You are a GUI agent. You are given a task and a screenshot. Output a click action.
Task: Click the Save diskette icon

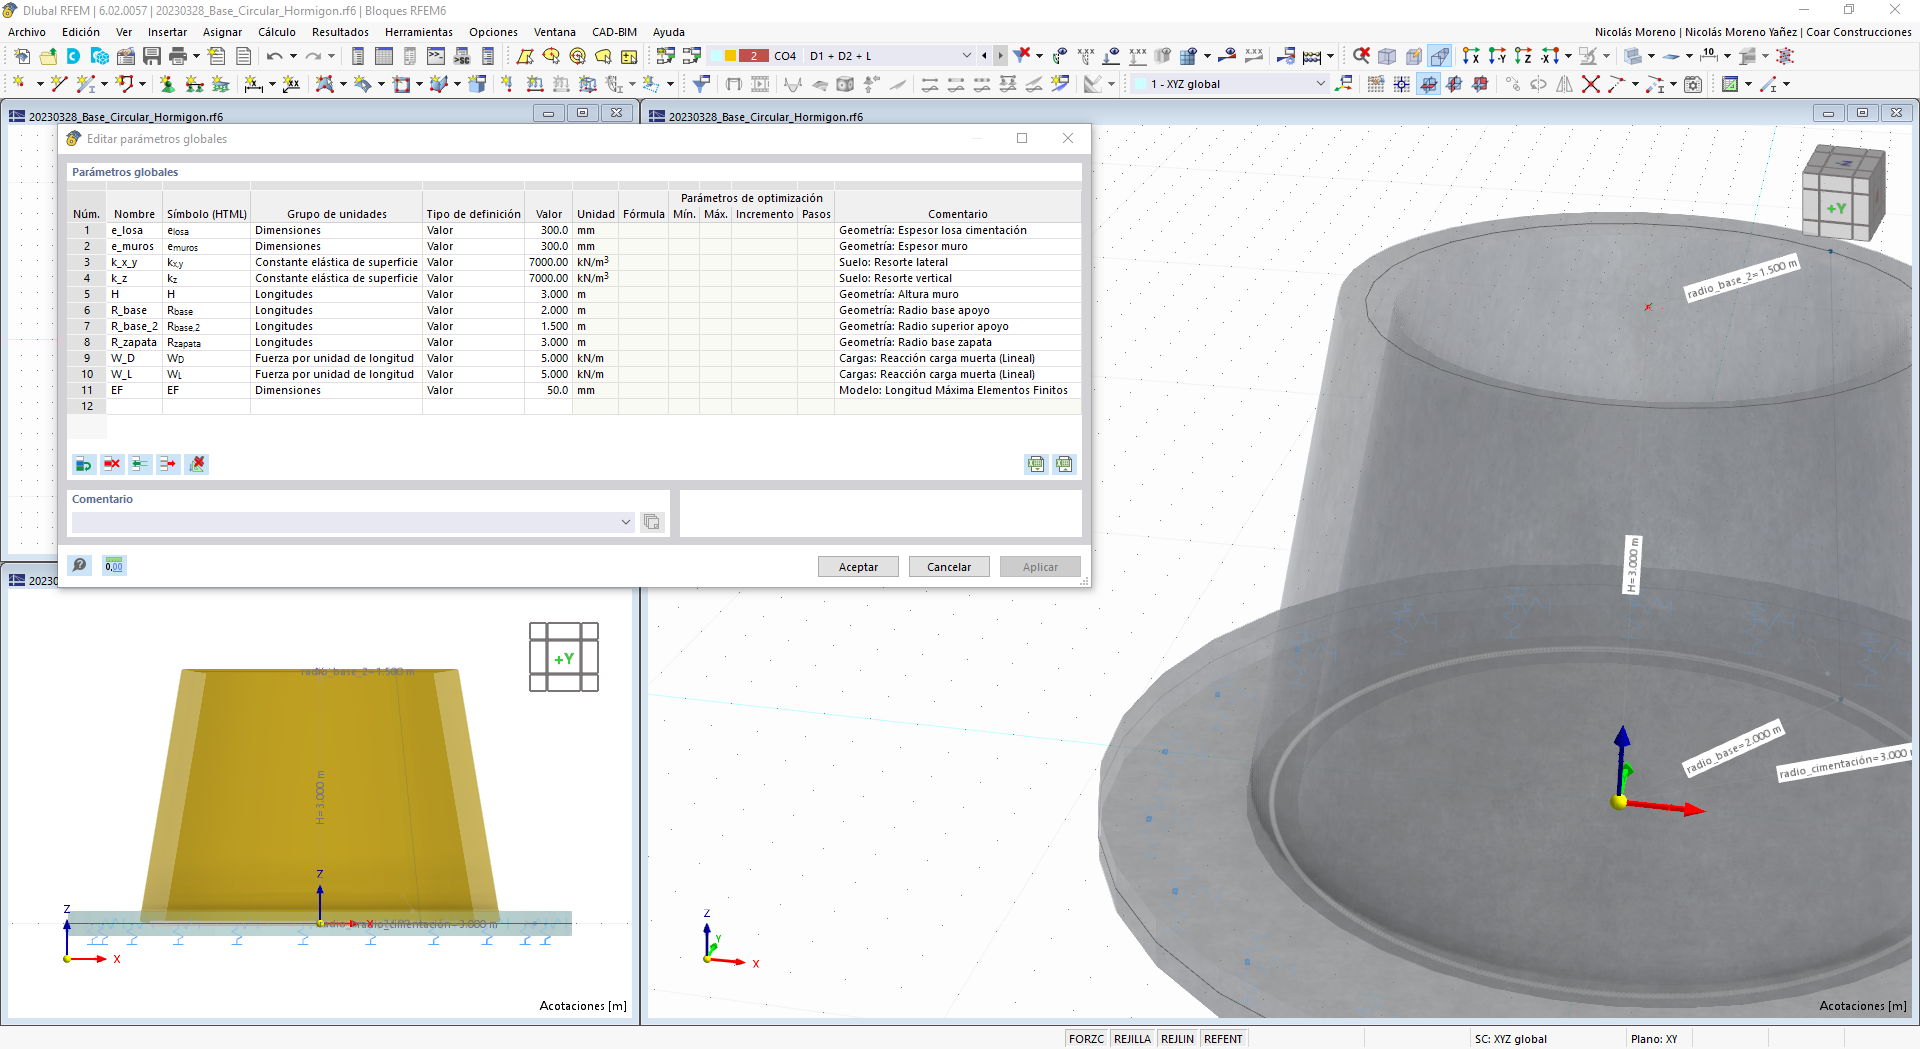click(x=151, y=56)
